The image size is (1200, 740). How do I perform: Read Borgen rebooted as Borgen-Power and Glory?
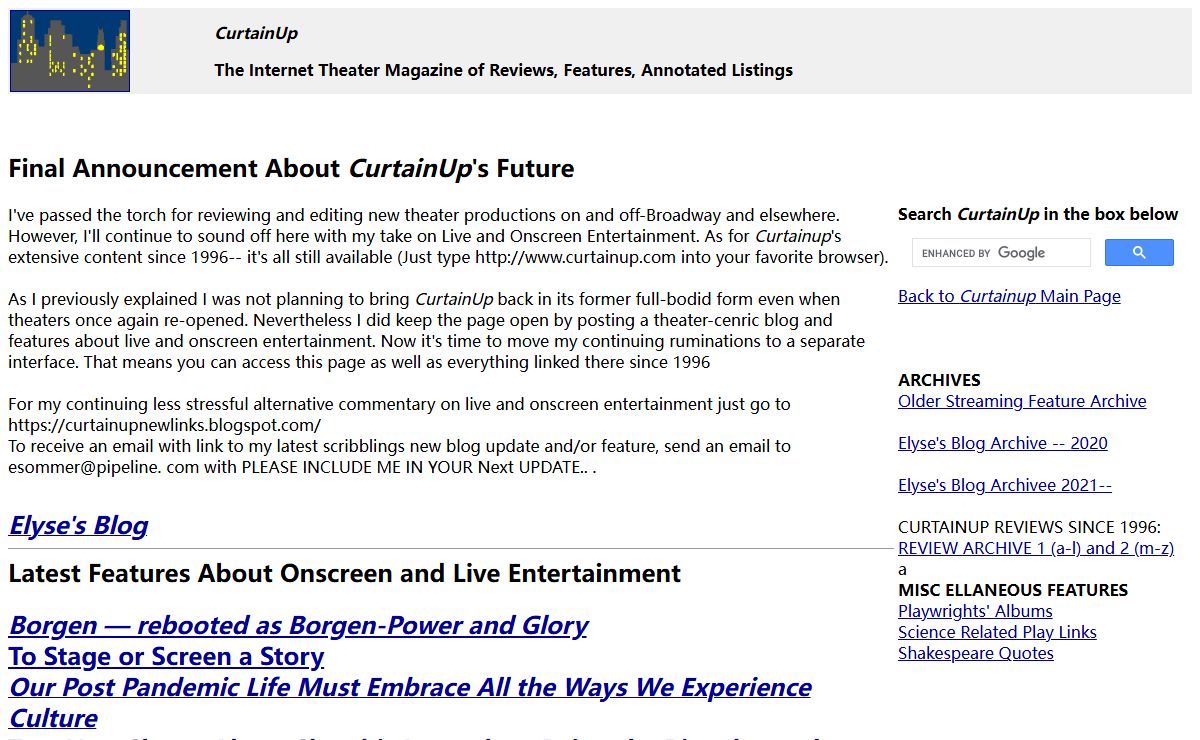[298, 625]
